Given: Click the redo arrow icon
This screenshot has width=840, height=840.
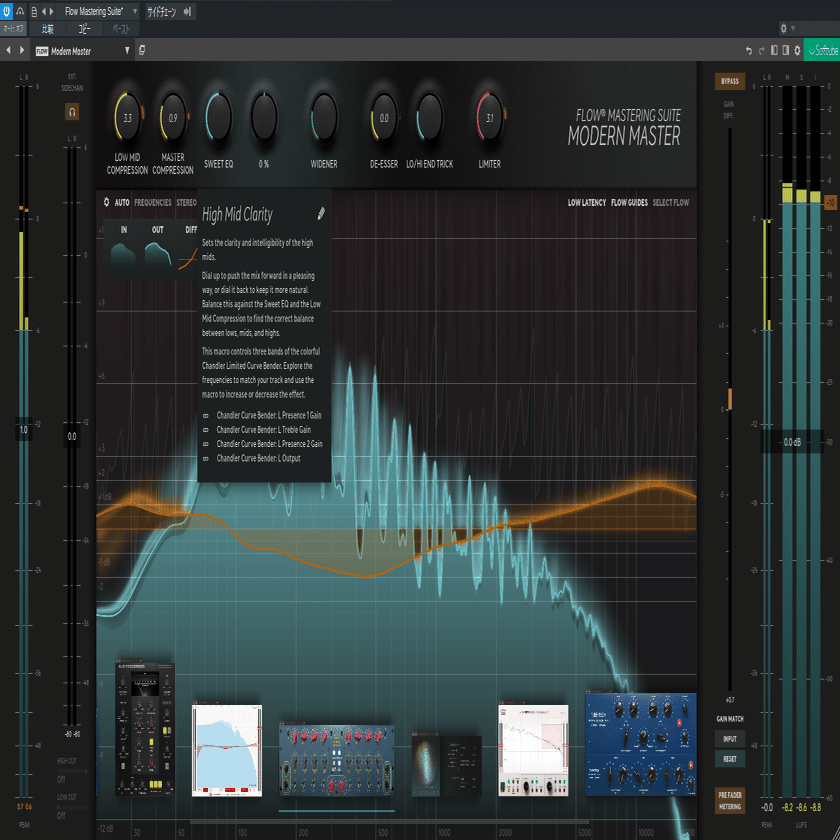Looking at the screenshot, I should coord(761,51).
